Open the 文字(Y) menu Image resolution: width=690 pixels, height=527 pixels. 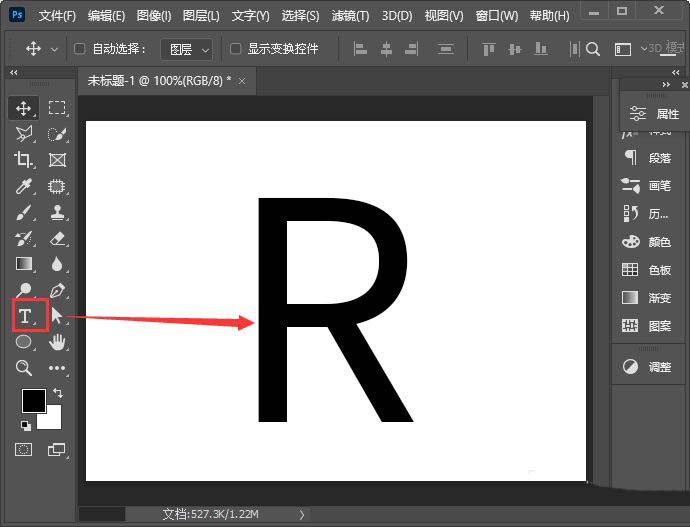[x=250, y=16]
